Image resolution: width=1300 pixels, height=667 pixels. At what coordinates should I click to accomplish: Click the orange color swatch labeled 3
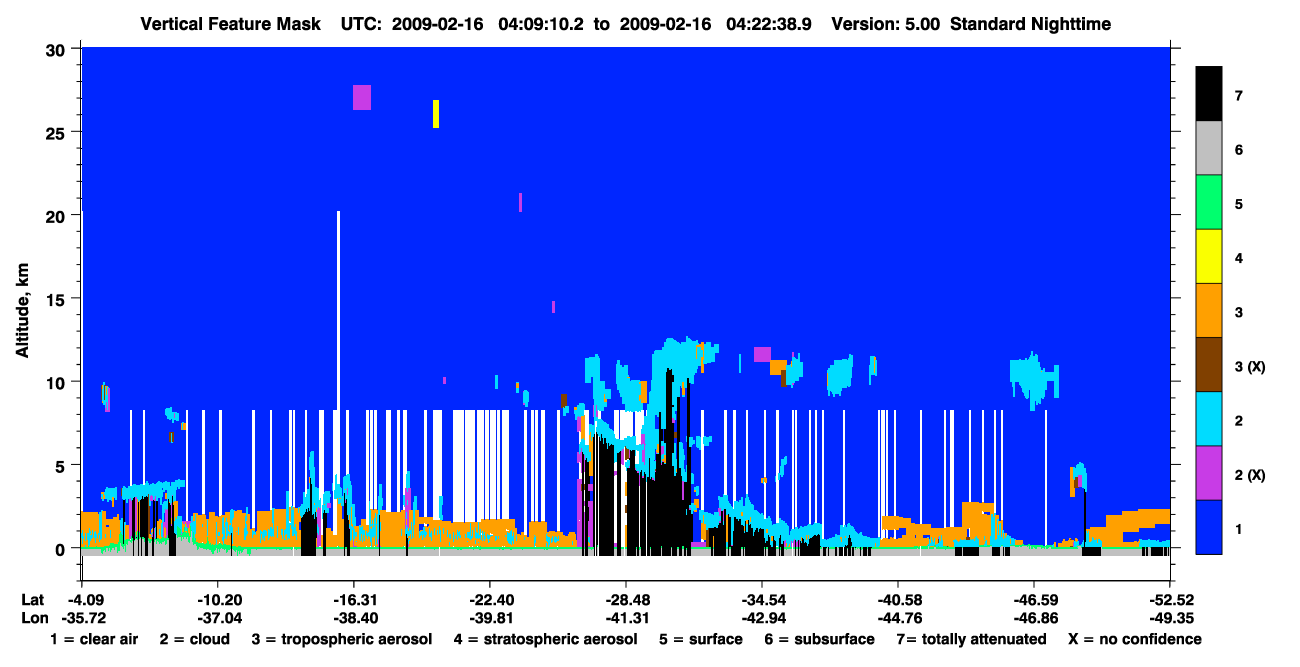[x=1209, y=311]
